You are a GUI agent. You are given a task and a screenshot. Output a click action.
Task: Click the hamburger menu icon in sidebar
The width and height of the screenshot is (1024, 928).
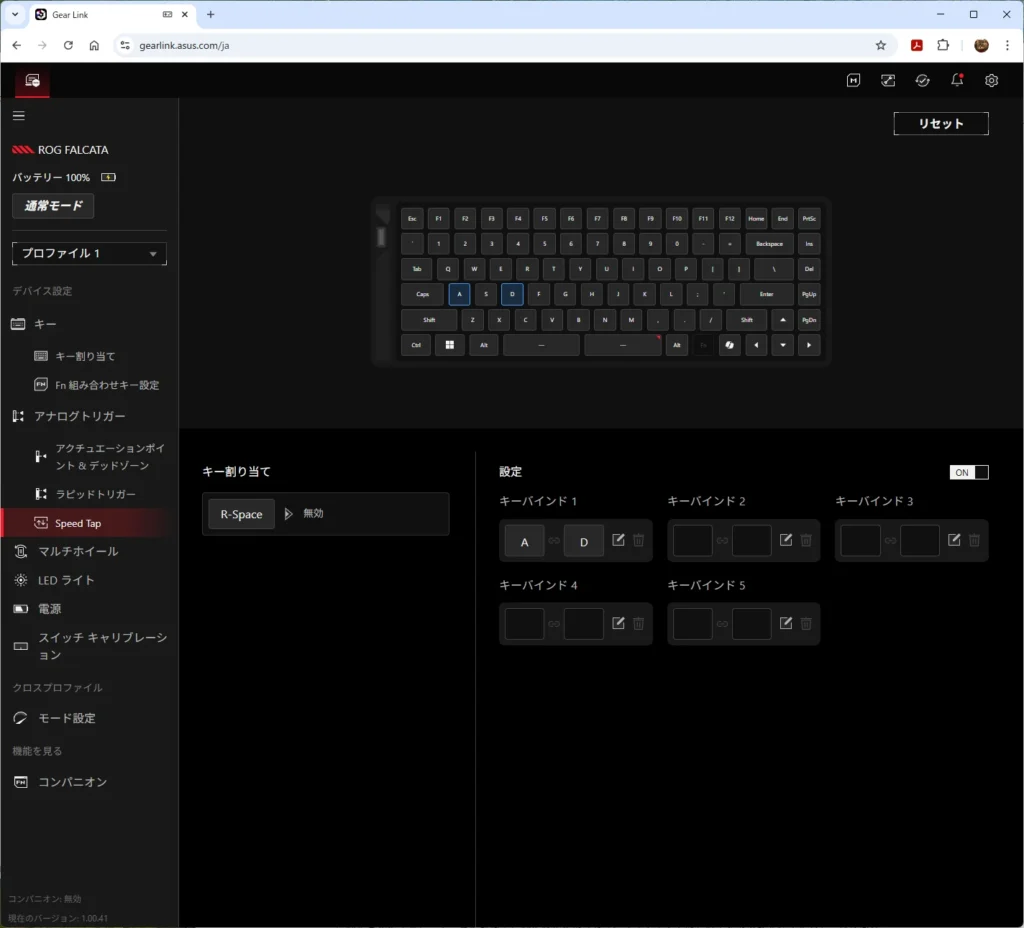pos(18,116)
